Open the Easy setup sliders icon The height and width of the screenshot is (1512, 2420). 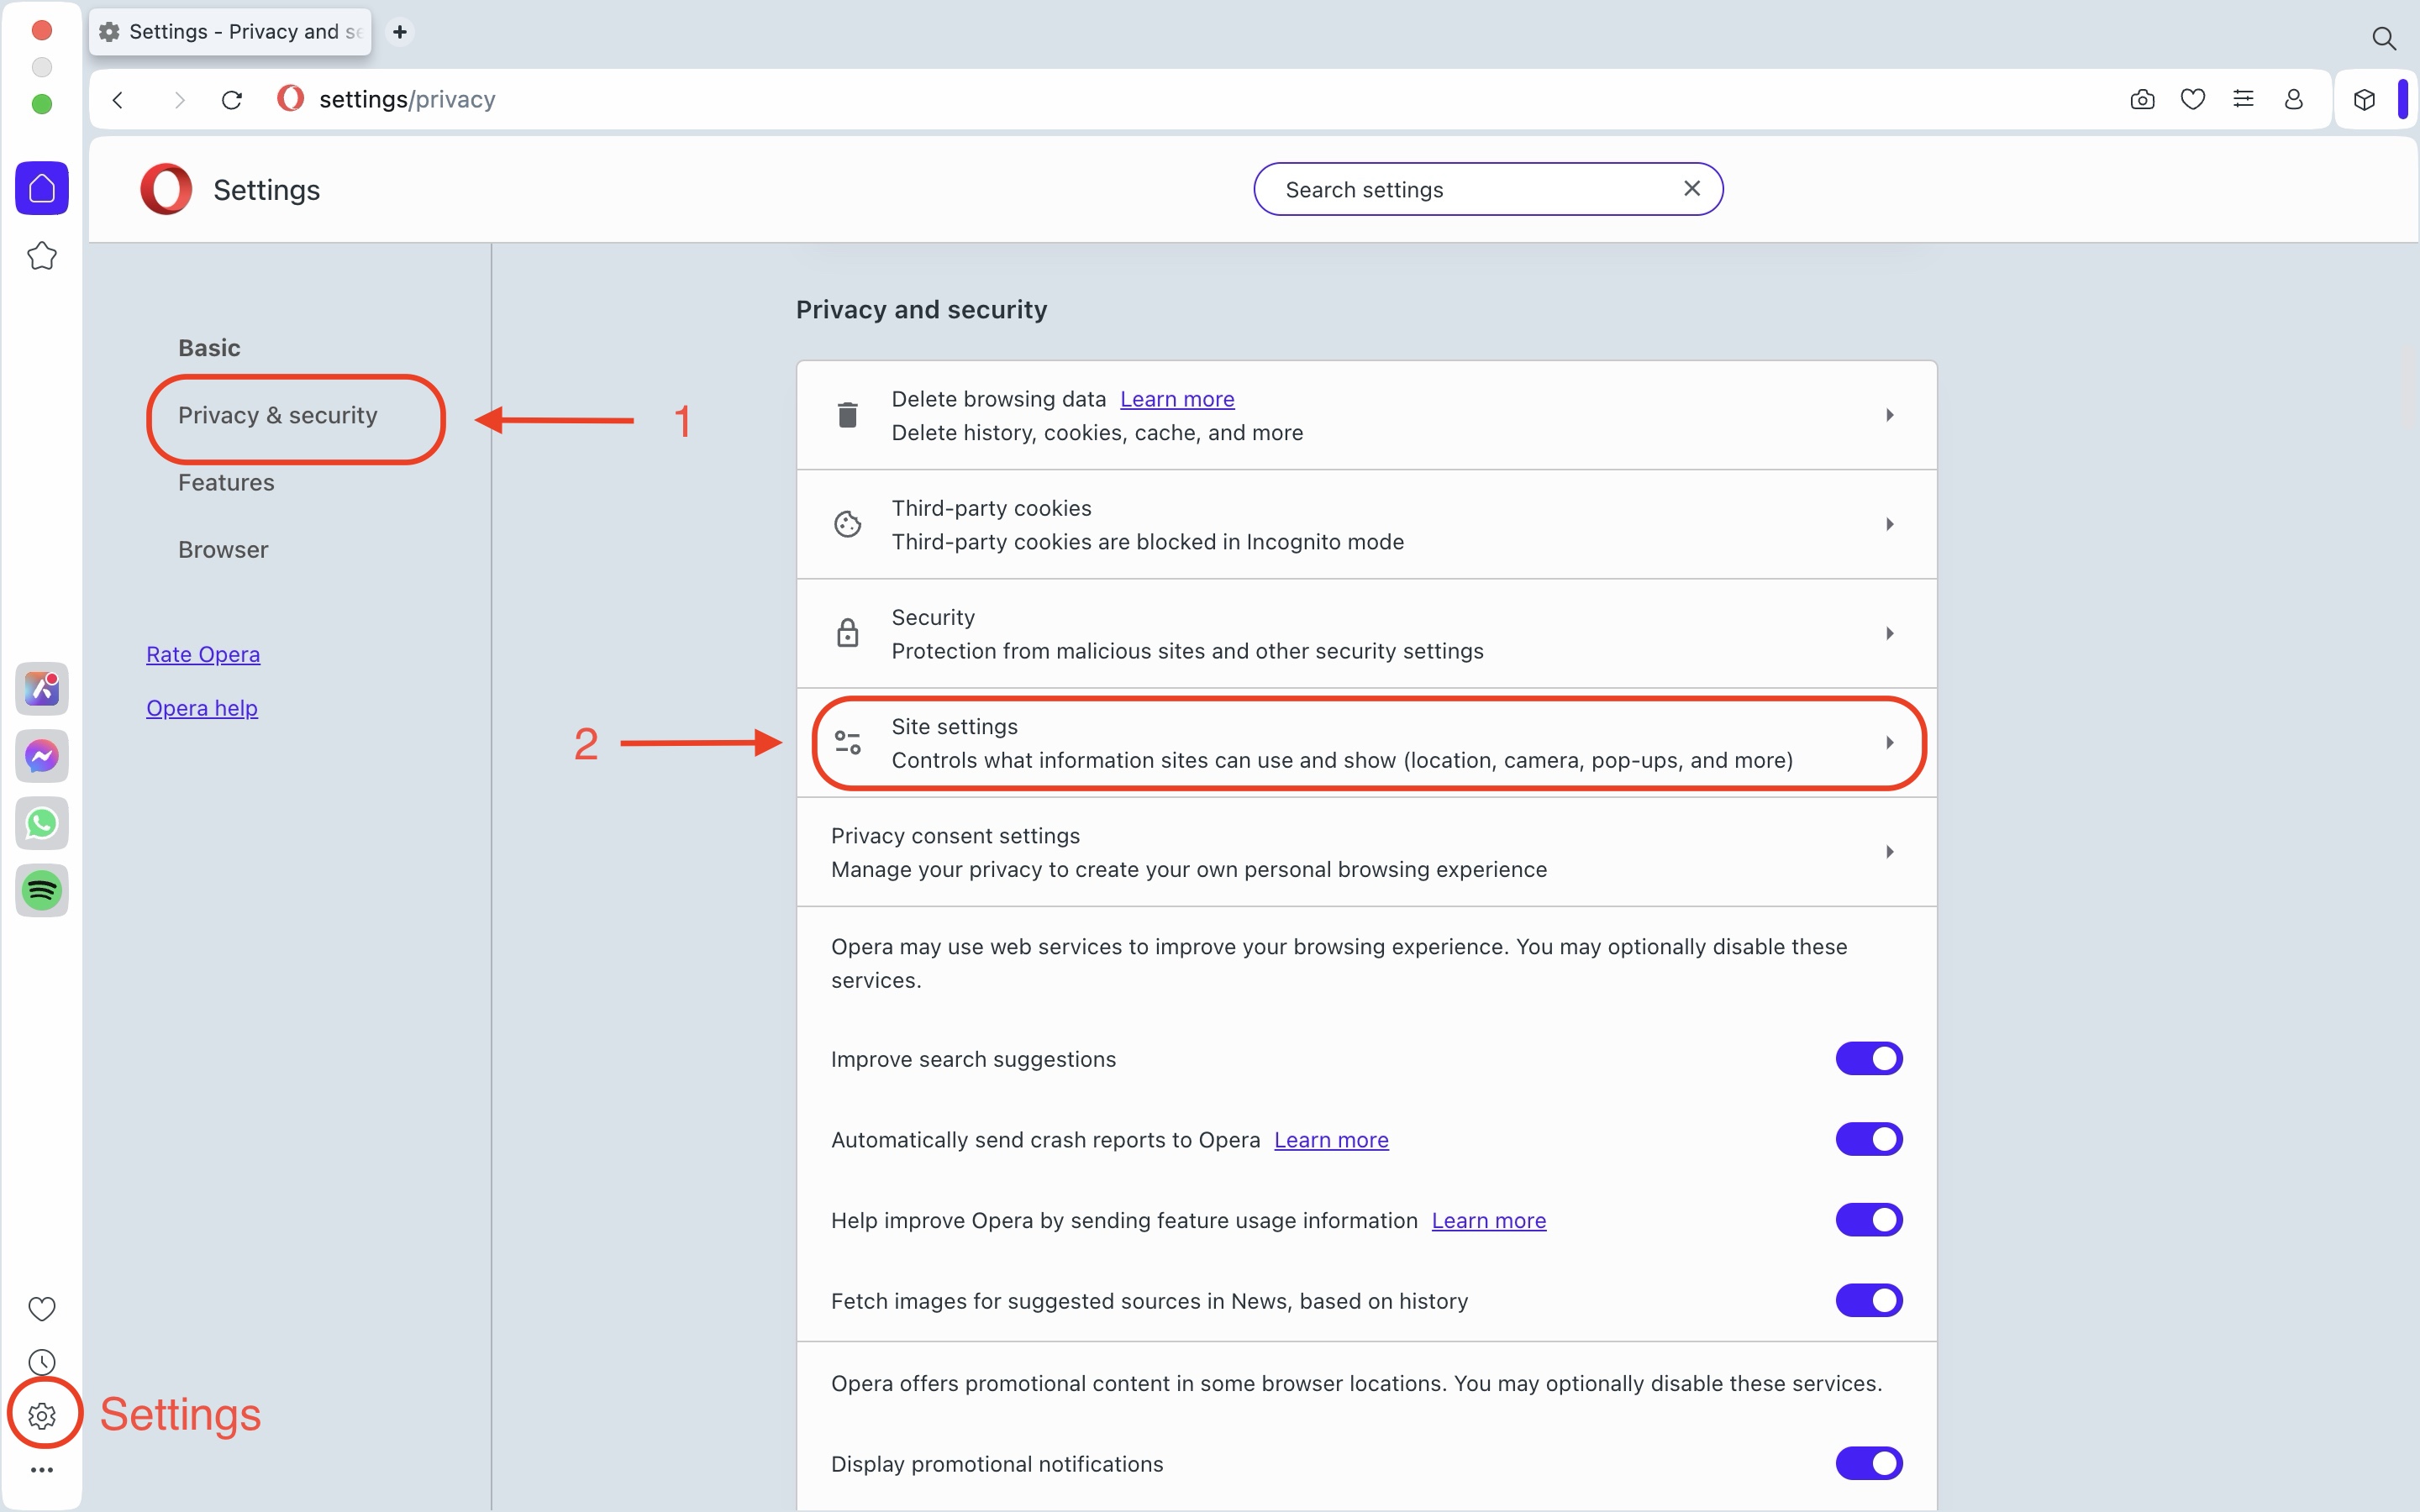point(2243,99)
